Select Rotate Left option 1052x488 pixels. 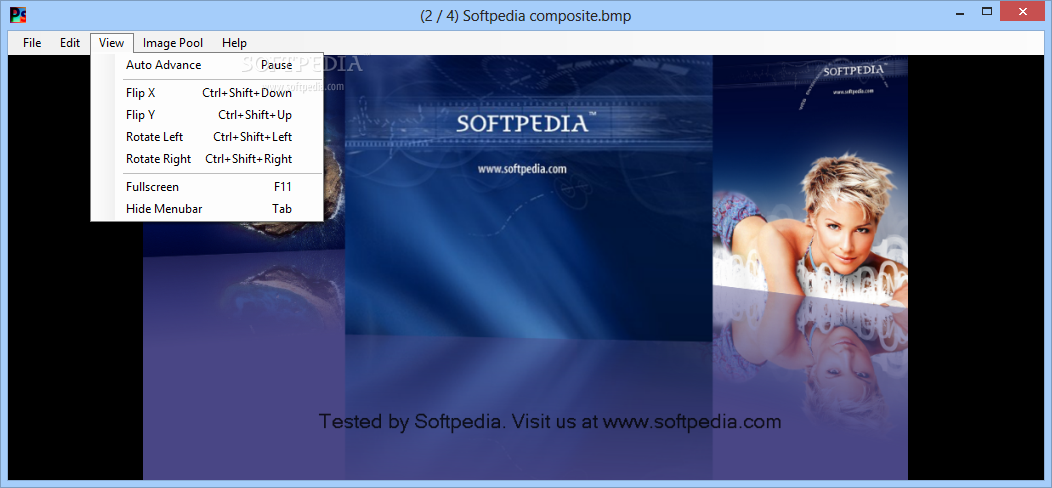[207, 137]
